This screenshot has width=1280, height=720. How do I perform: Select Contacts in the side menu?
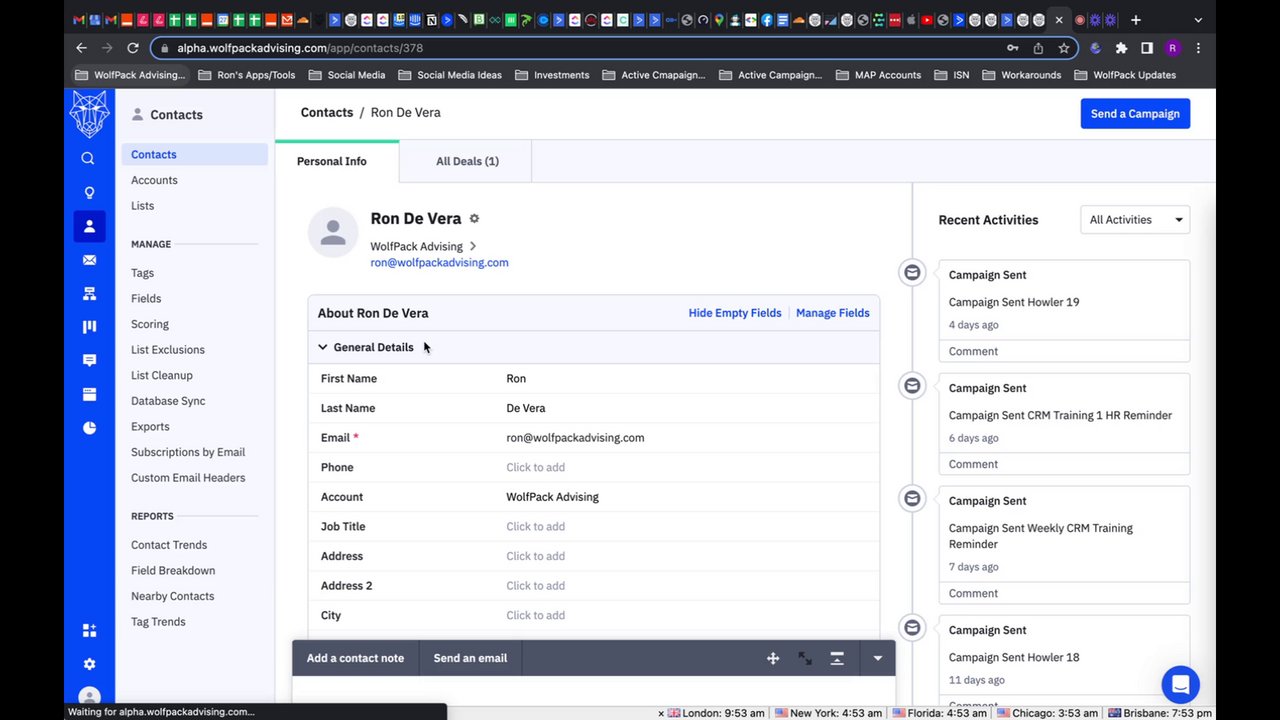[x=195, y=154]
